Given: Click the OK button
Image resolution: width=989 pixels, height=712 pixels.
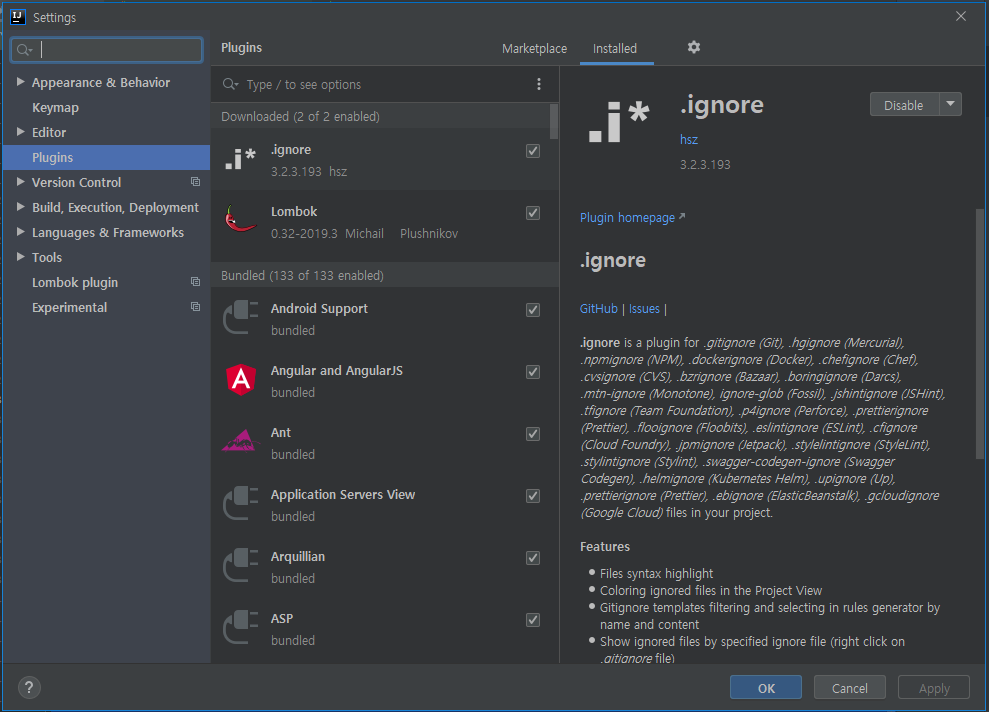Looking at the screenshot, I should click(766, 688).
